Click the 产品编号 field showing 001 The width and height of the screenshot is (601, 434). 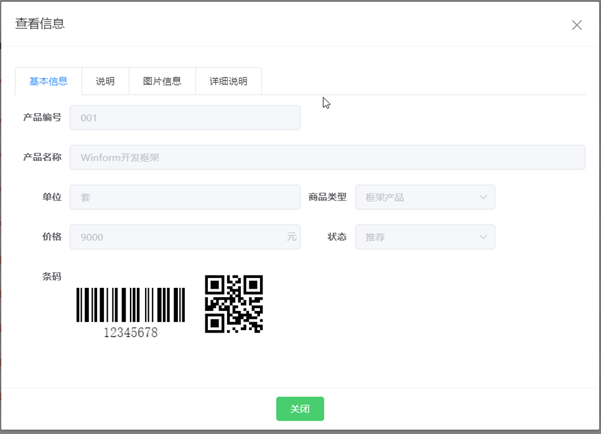pyautogui.click(x=185, y=118)
